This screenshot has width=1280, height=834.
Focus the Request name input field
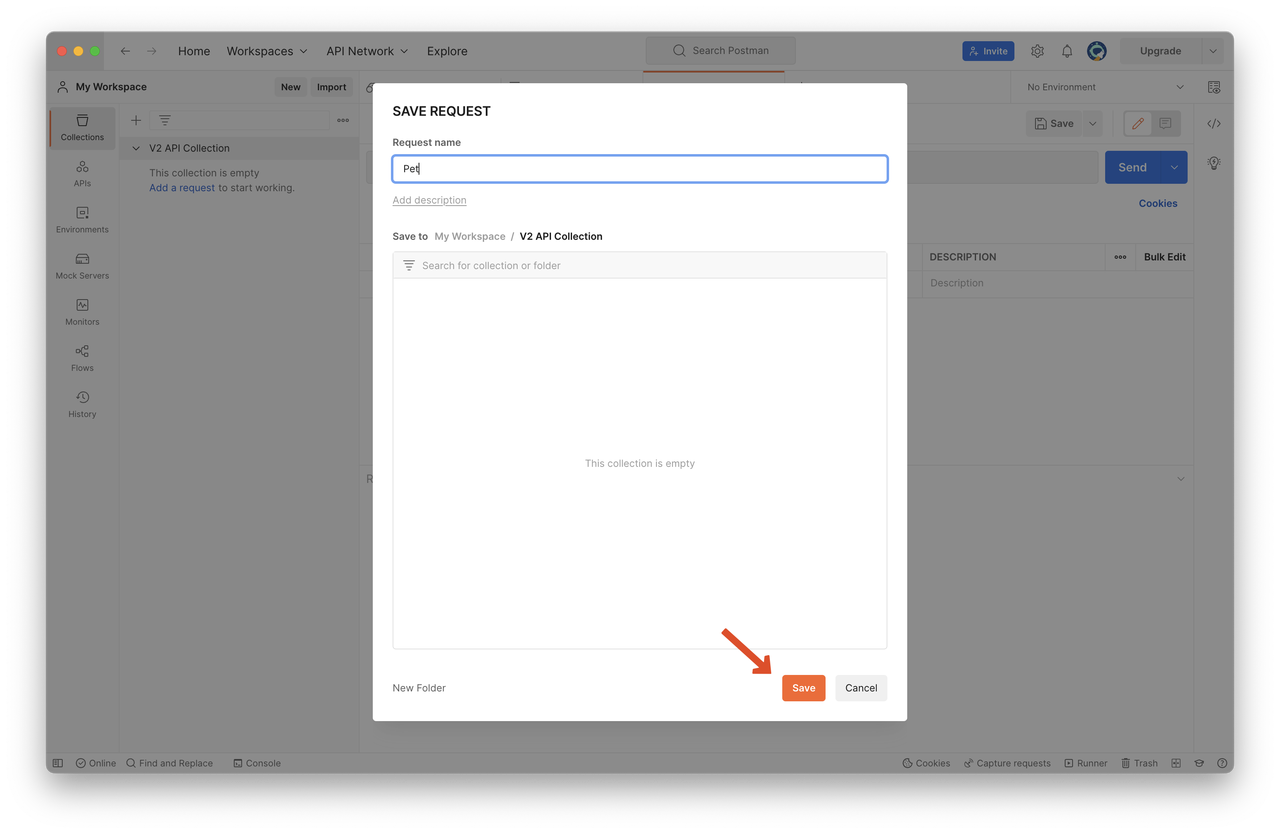click(x=640, y=169)
